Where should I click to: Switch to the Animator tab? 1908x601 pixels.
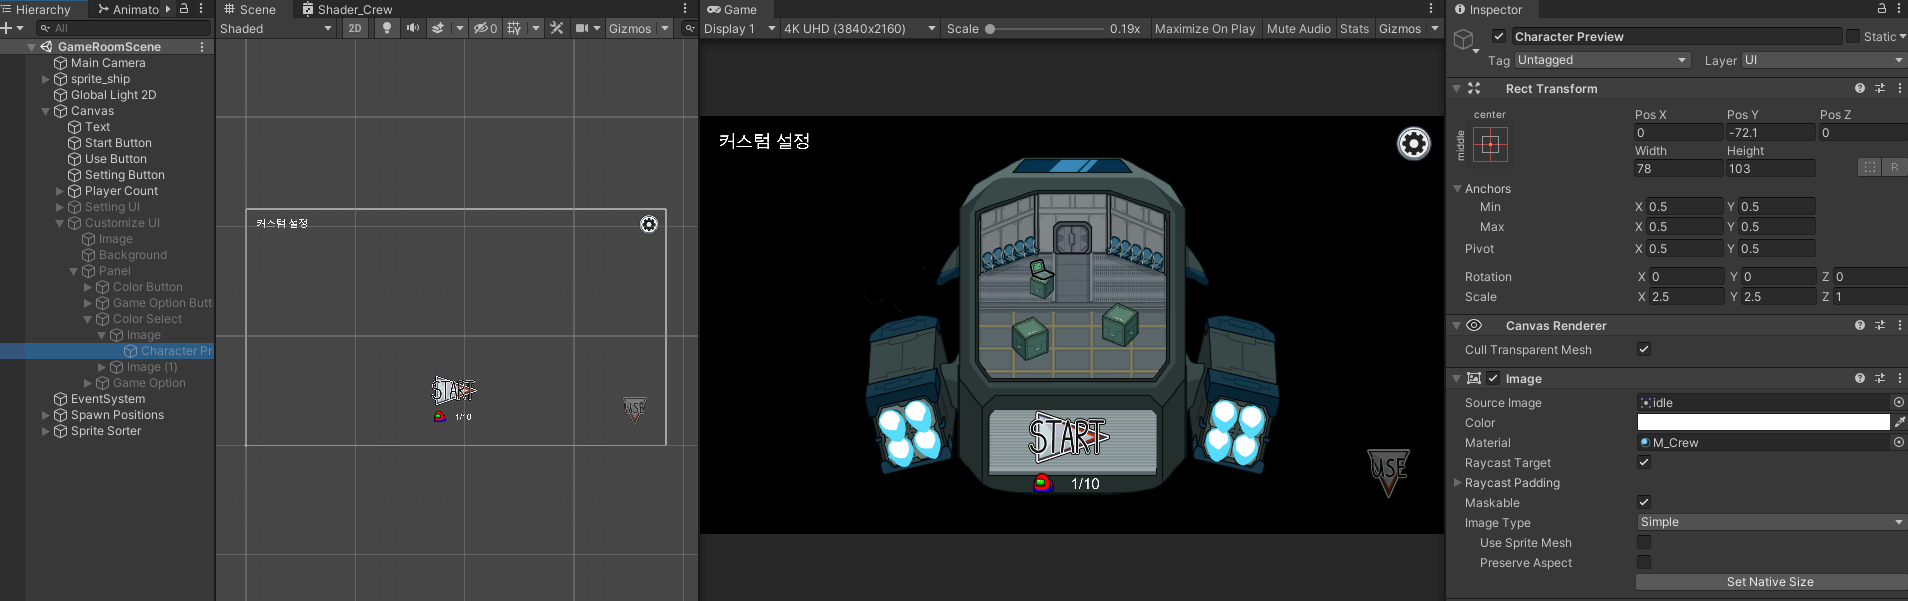pos(129,9)
